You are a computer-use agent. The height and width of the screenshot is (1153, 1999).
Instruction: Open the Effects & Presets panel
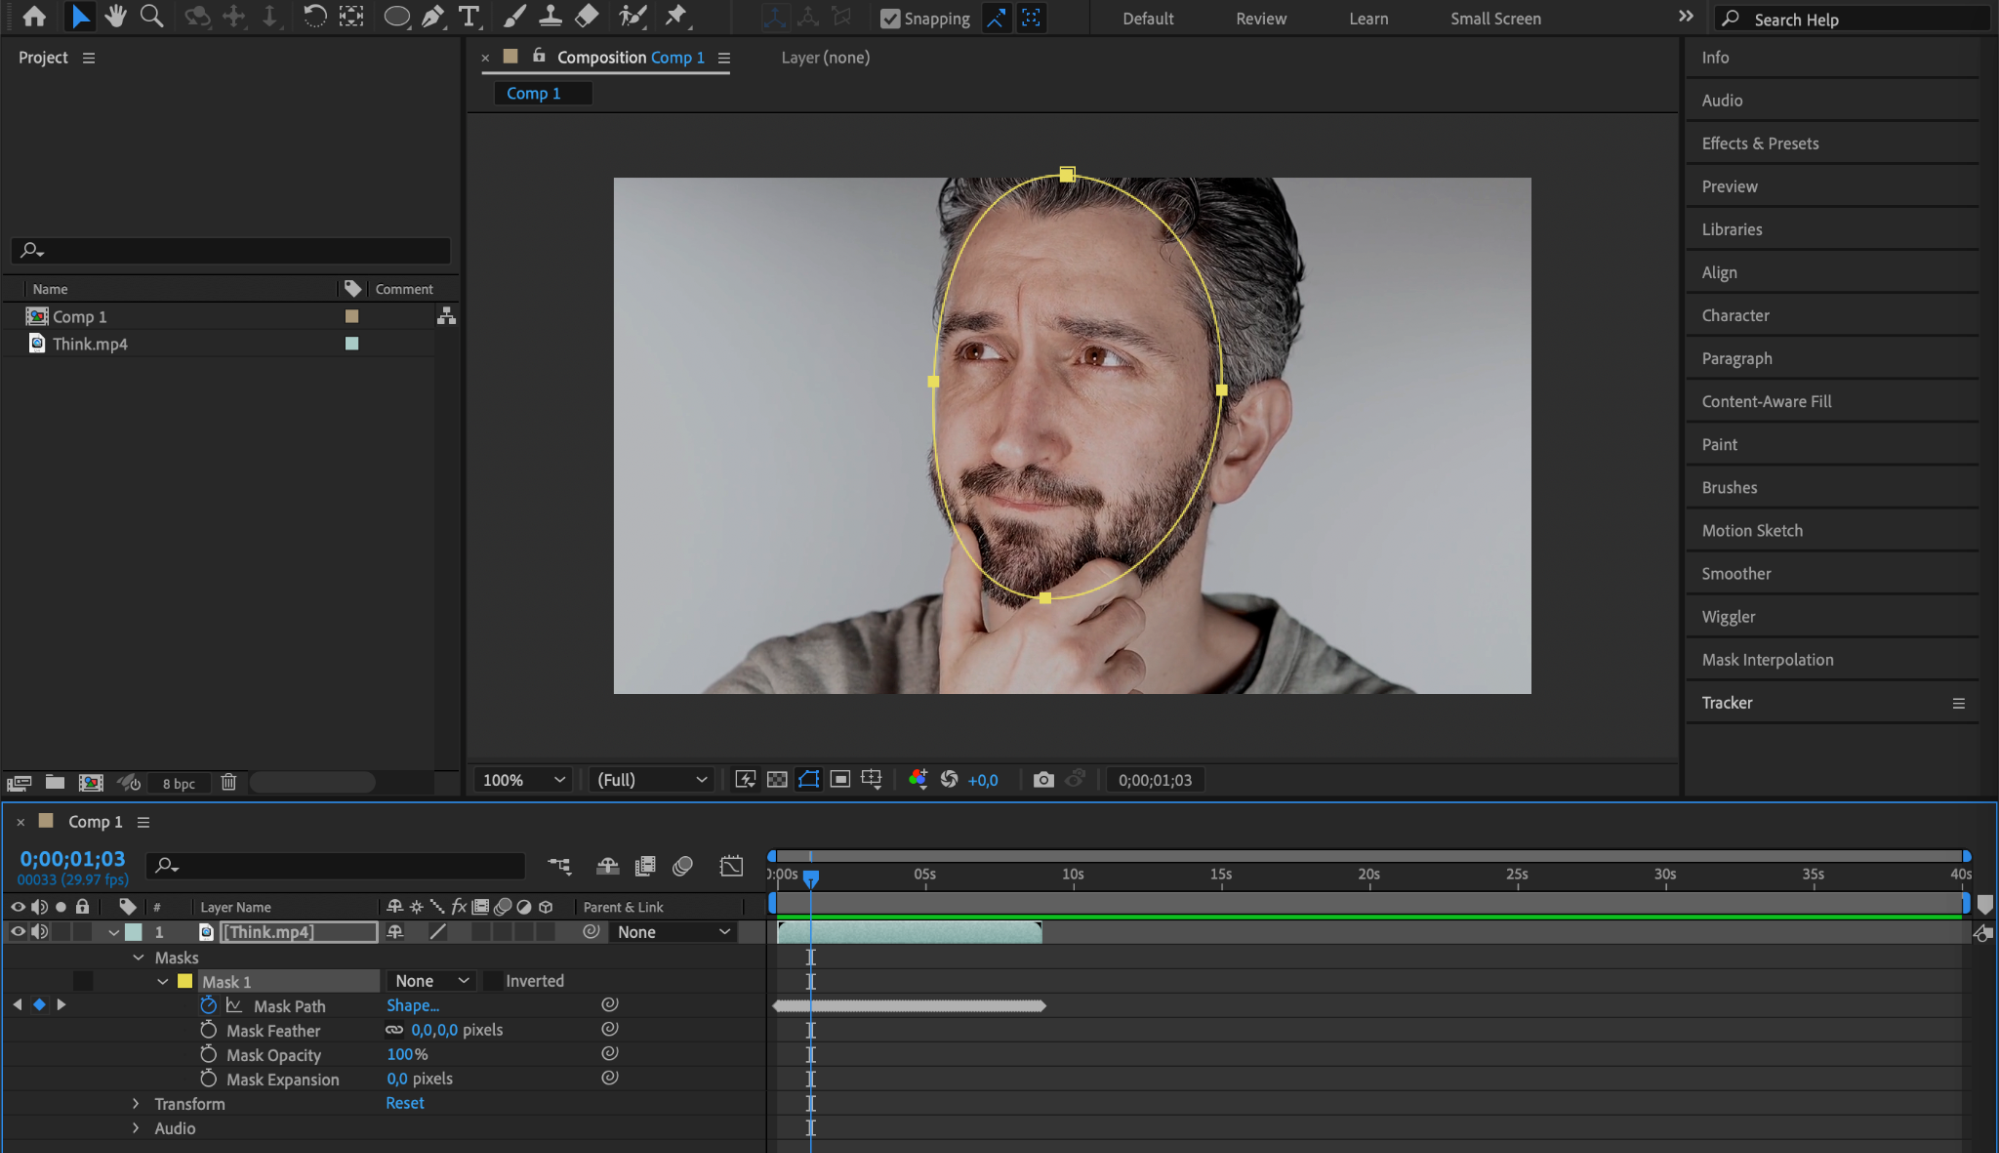[1759, 143]
